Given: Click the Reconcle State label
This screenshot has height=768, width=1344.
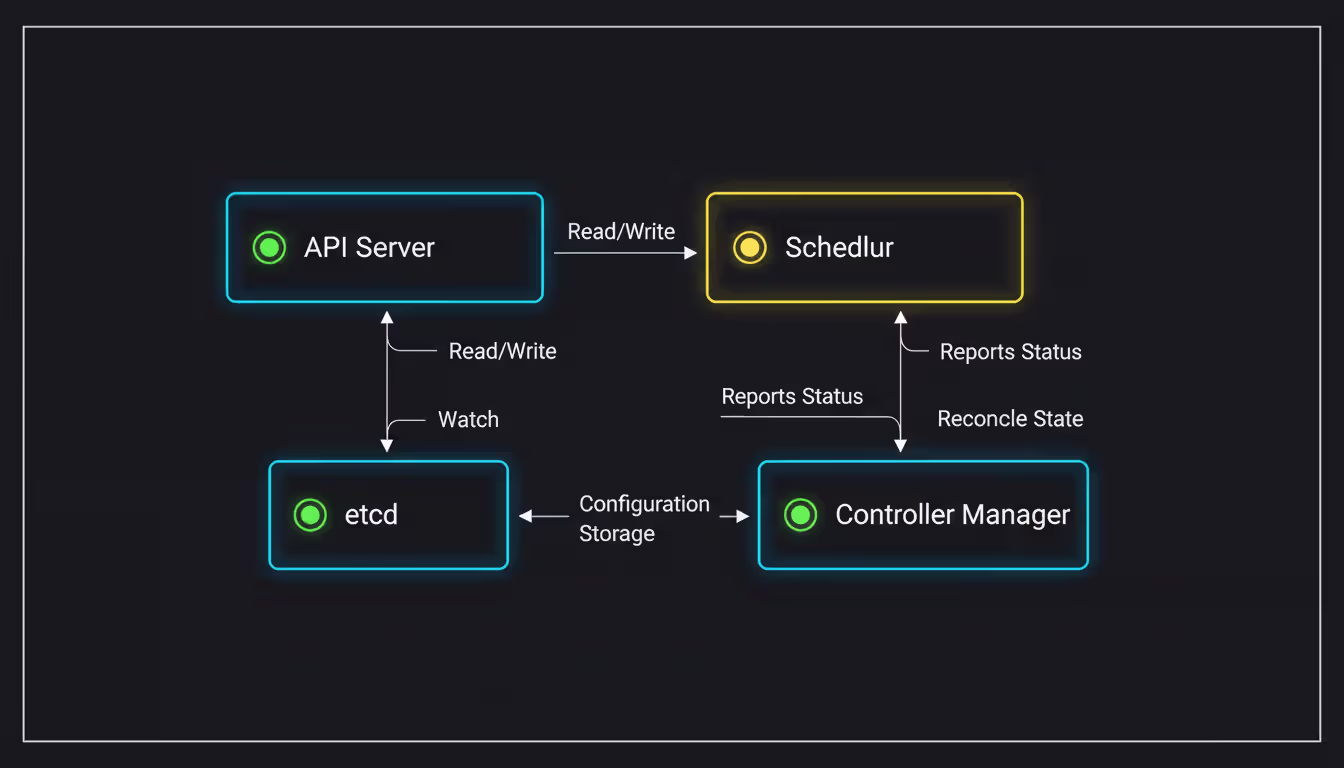Looking at the screenshot, I should [x=1010, y=419].
